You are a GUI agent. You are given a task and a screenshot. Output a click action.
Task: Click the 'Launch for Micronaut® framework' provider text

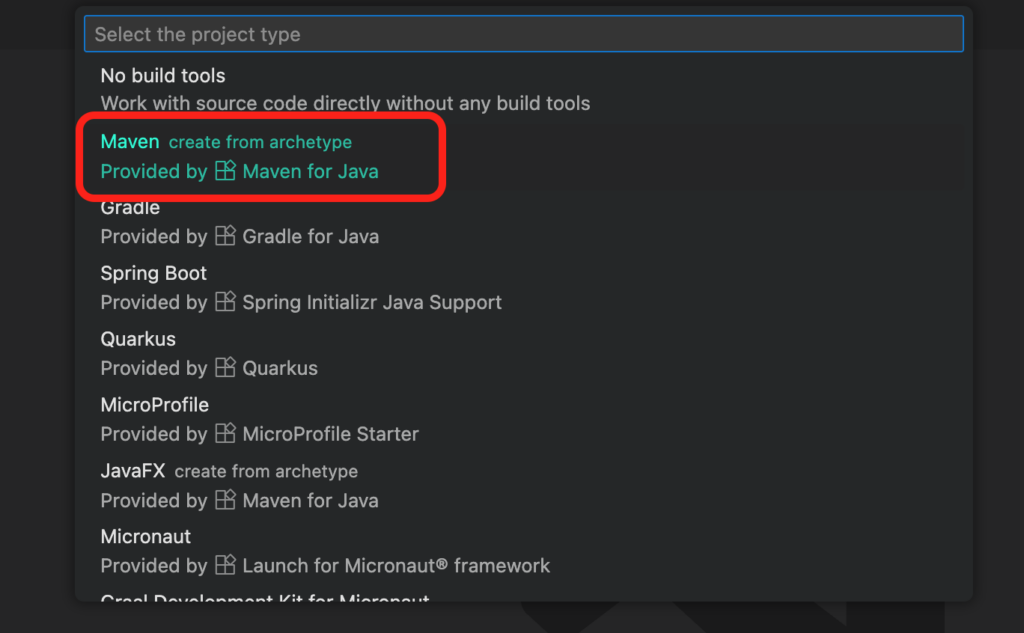[x=396, y=565]
